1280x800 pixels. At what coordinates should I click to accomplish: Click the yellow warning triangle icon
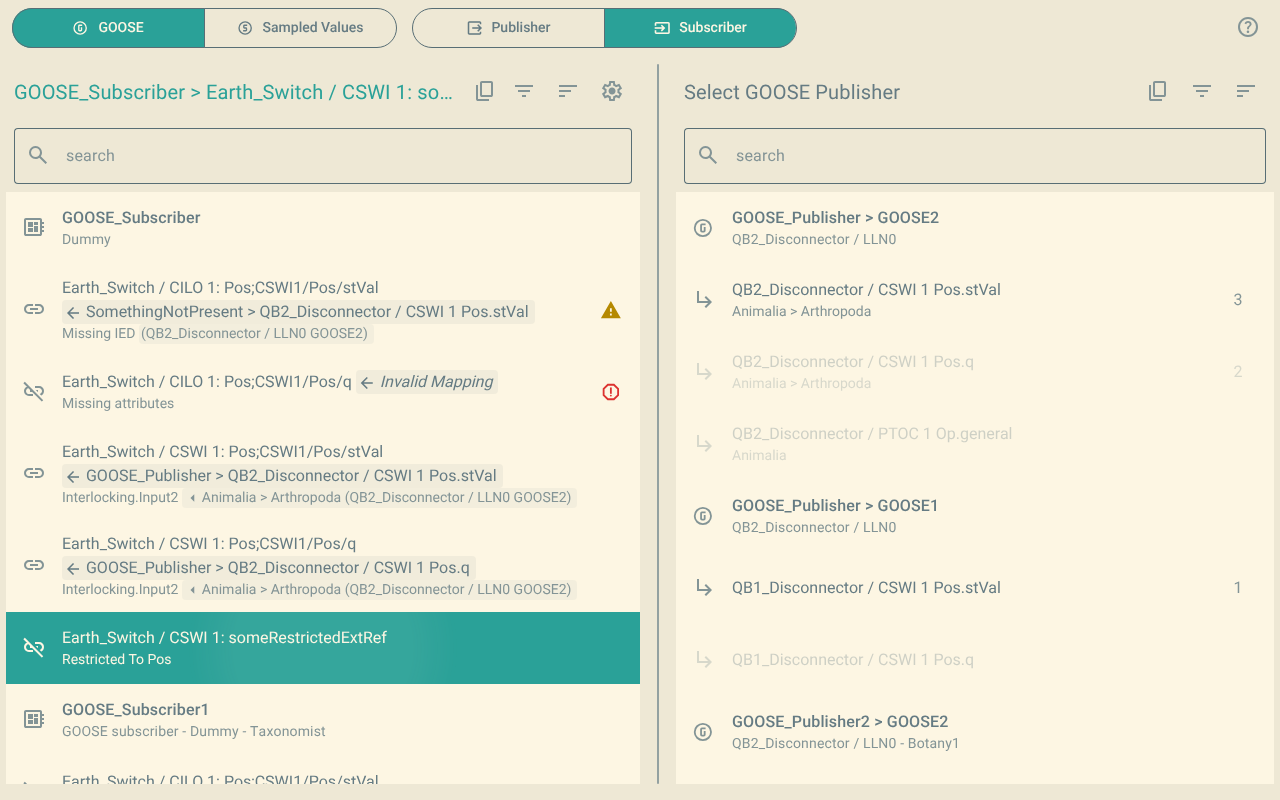[x=611, y=310]
